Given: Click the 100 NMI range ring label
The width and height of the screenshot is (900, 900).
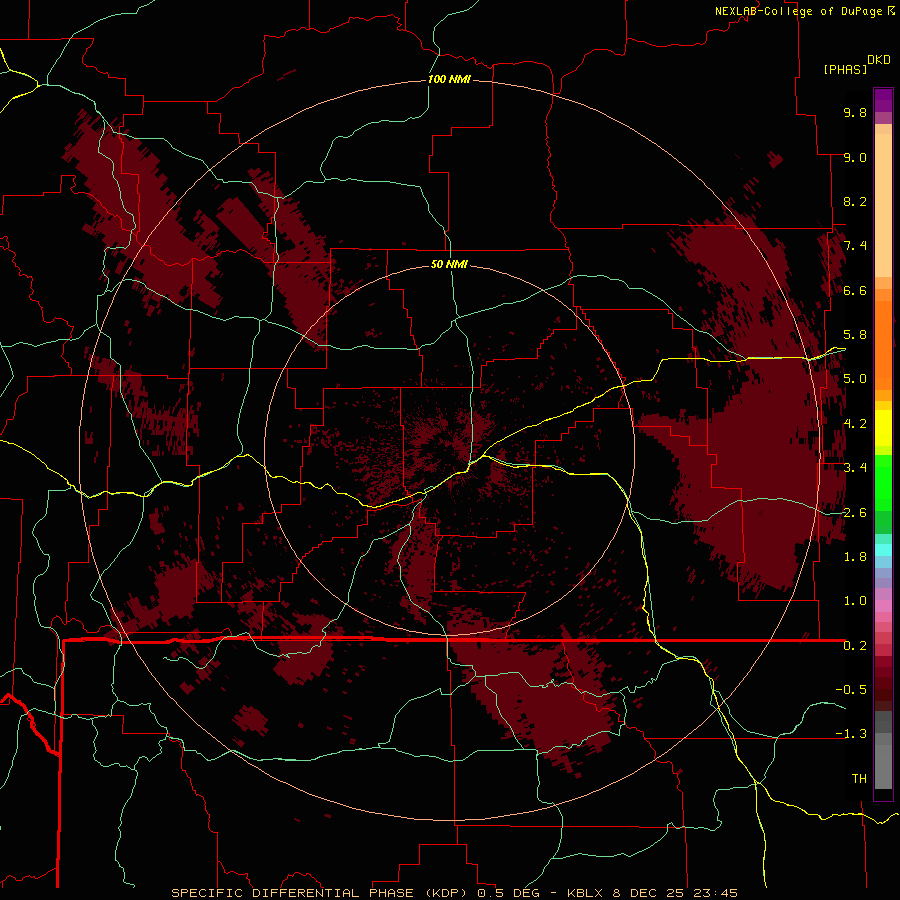Looking at the screenshot, I should (x=449, y=79).
